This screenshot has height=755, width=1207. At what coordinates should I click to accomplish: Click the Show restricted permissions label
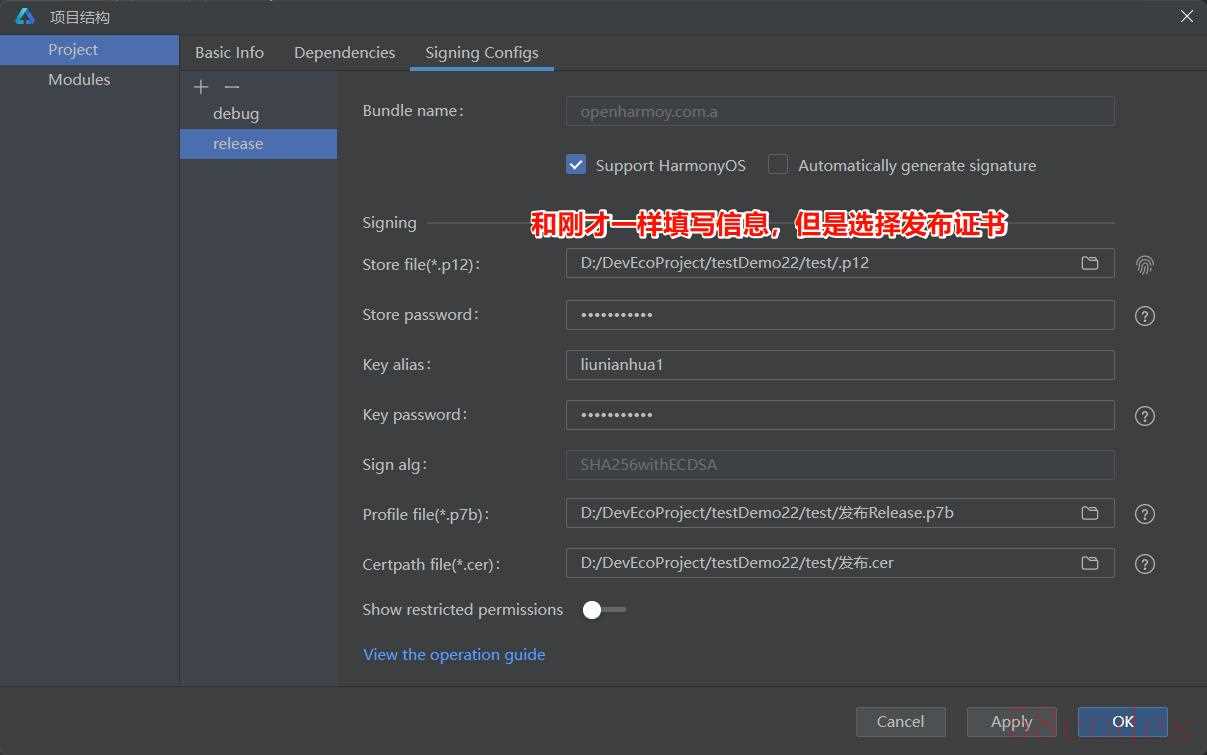[x=462, y=610]
